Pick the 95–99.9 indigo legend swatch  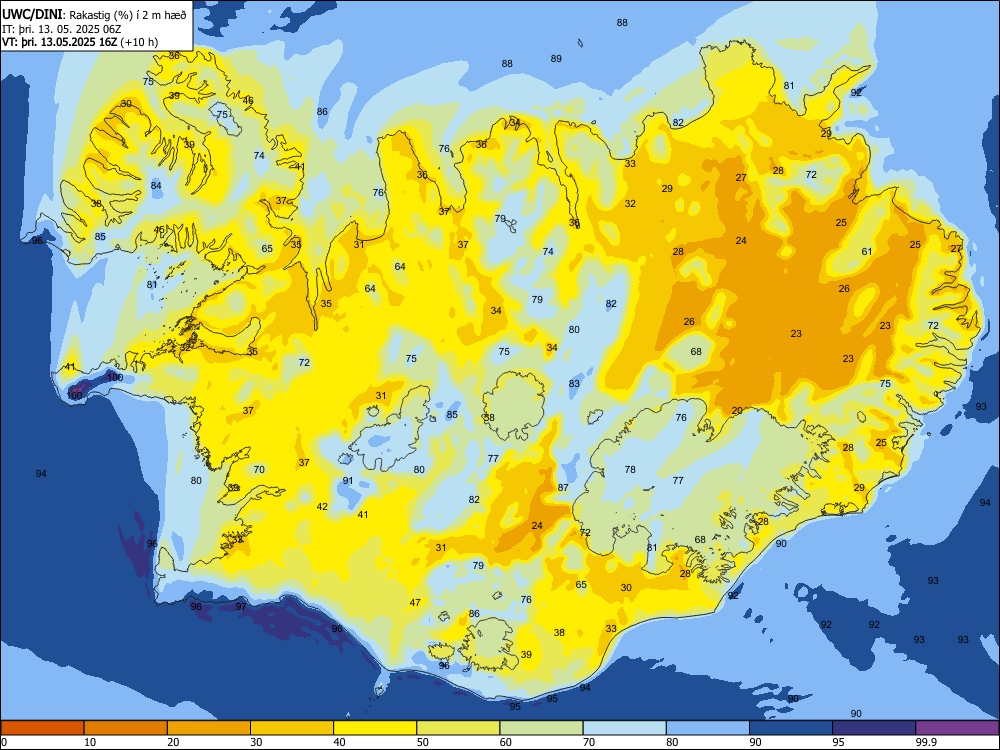coord(874,728)
